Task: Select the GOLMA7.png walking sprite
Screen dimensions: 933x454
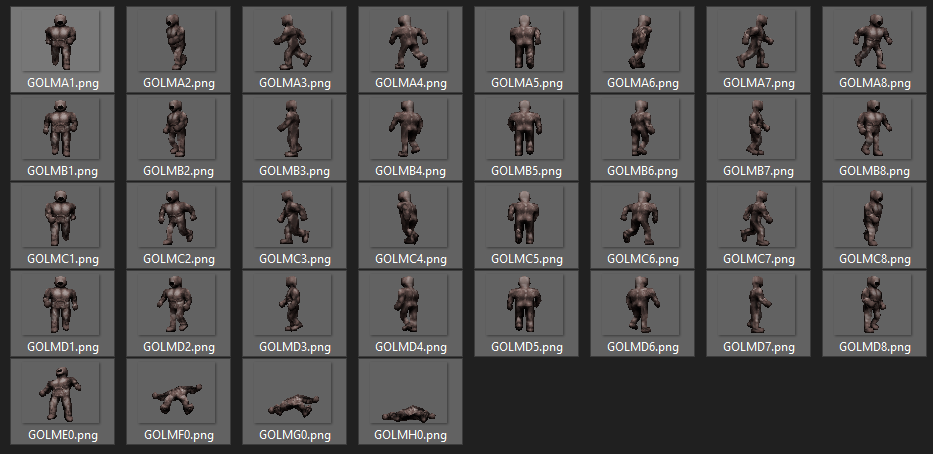Action: coord(757,42)
